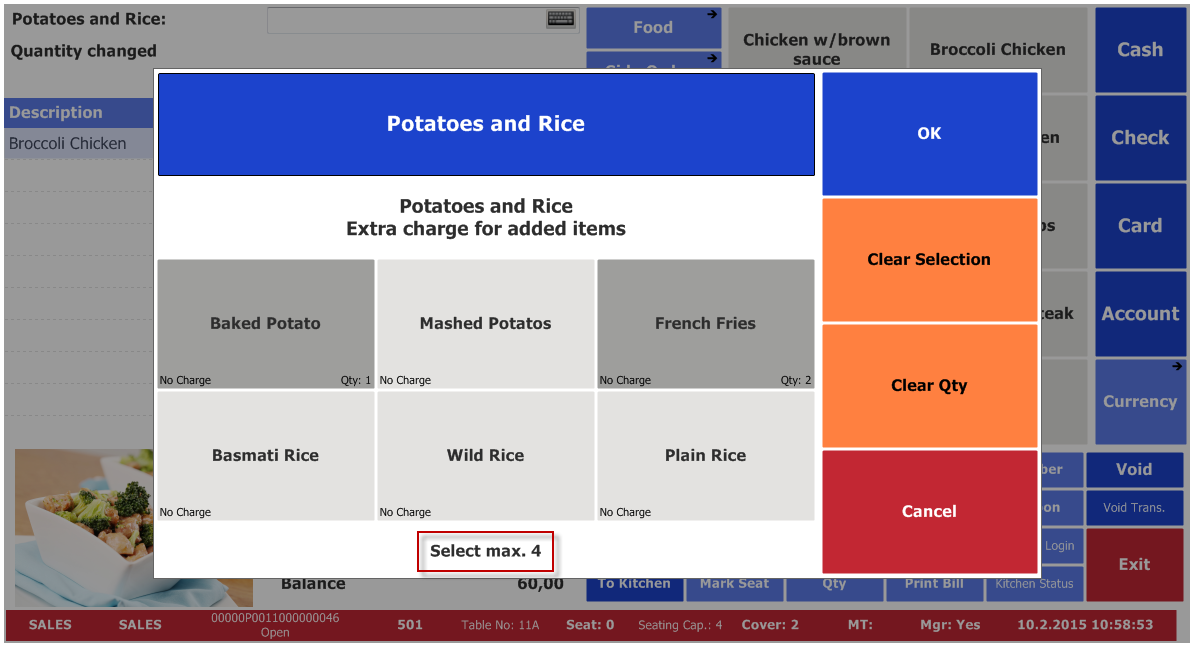Open the first SALES status bar item
The height and width of the screenshot is (647, 1194).
pyautogui.click(x=50, y=625)
